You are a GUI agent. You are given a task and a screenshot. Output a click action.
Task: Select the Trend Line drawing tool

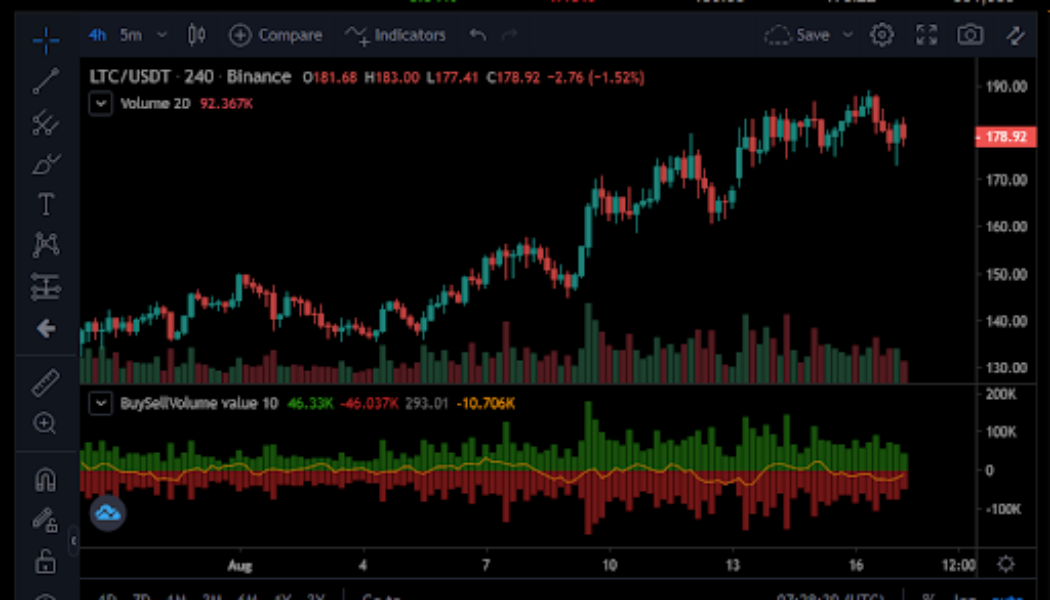pos(44,81)
